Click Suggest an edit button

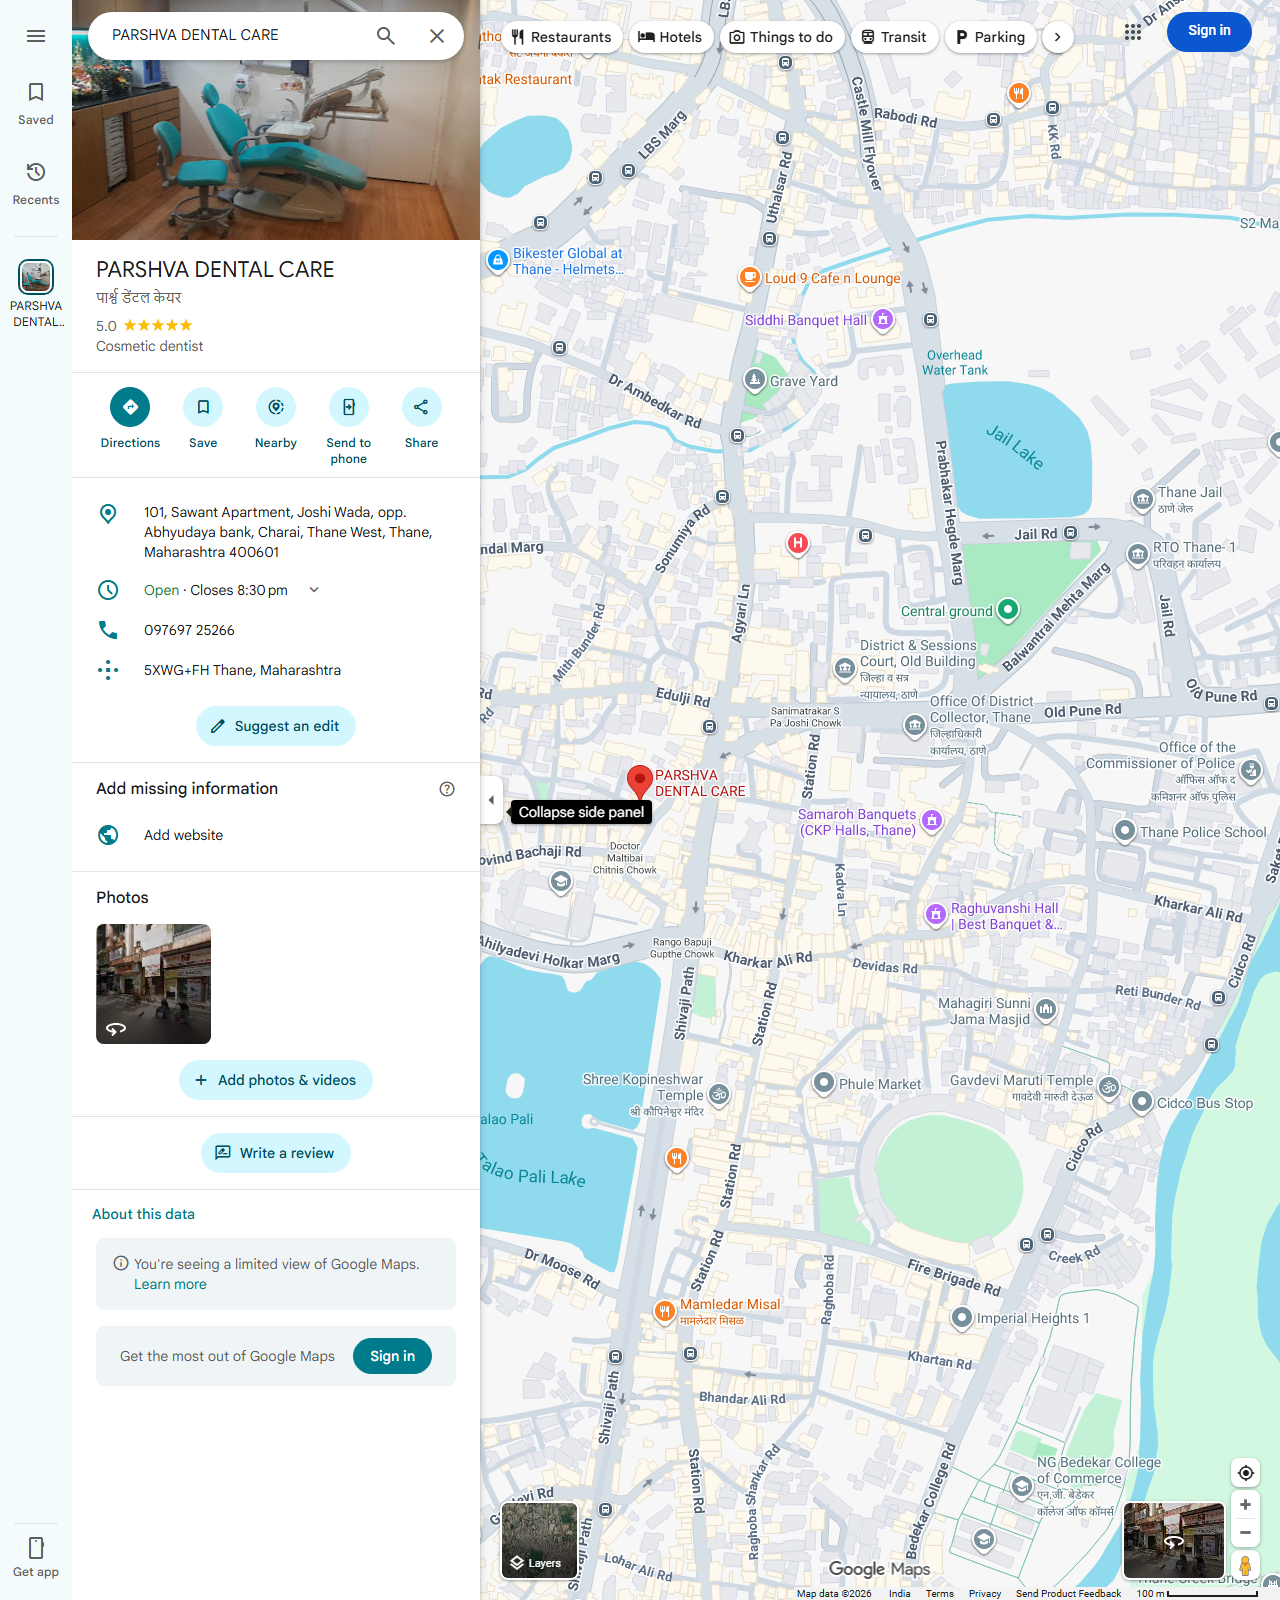click(x=276, y=726)
